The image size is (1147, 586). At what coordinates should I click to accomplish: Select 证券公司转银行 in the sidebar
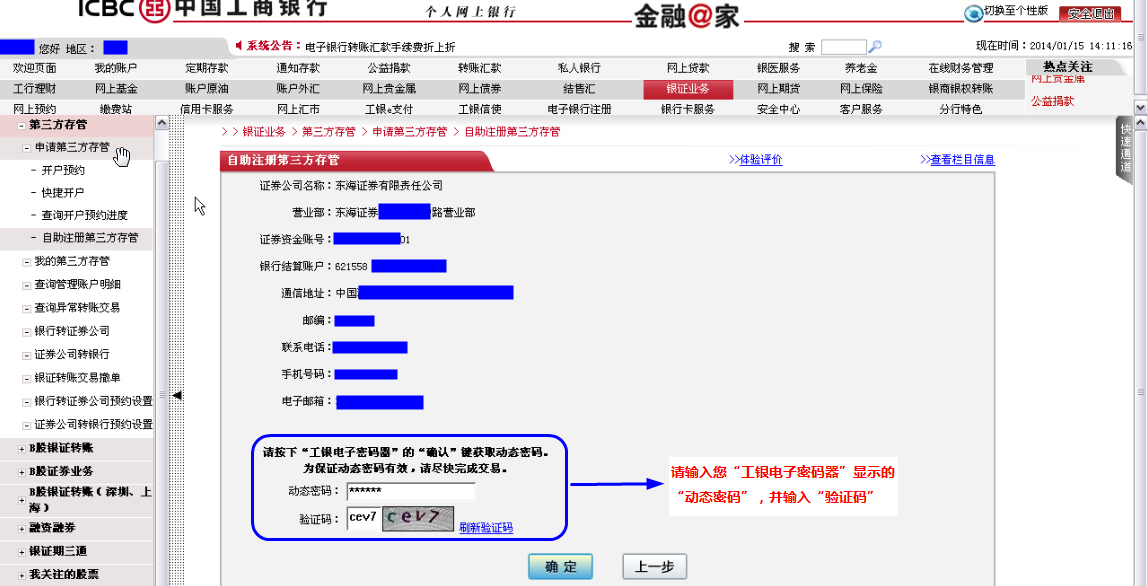72,354
